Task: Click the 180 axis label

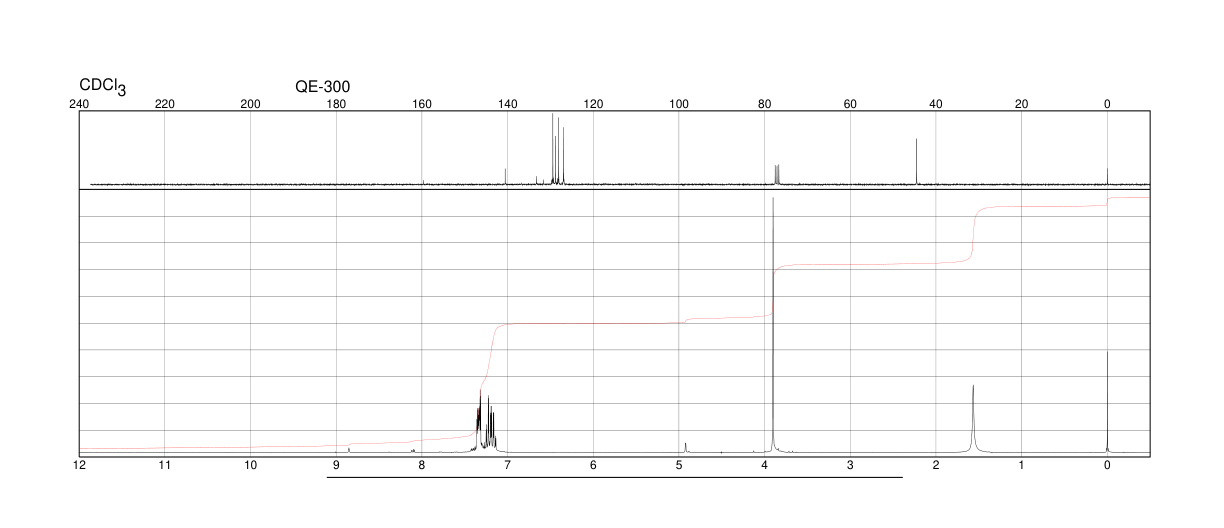Action: pyautogui.click(x=337, y=104)
